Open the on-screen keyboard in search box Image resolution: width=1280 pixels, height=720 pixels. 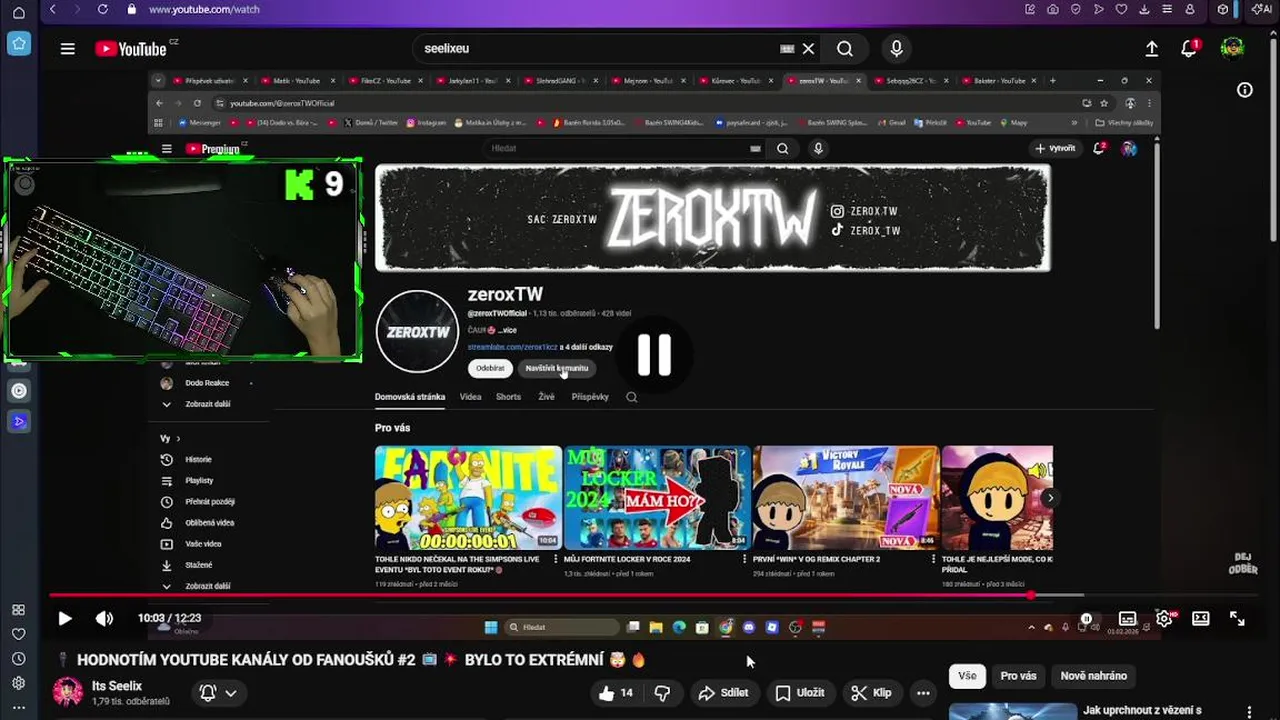coord(787,48)
